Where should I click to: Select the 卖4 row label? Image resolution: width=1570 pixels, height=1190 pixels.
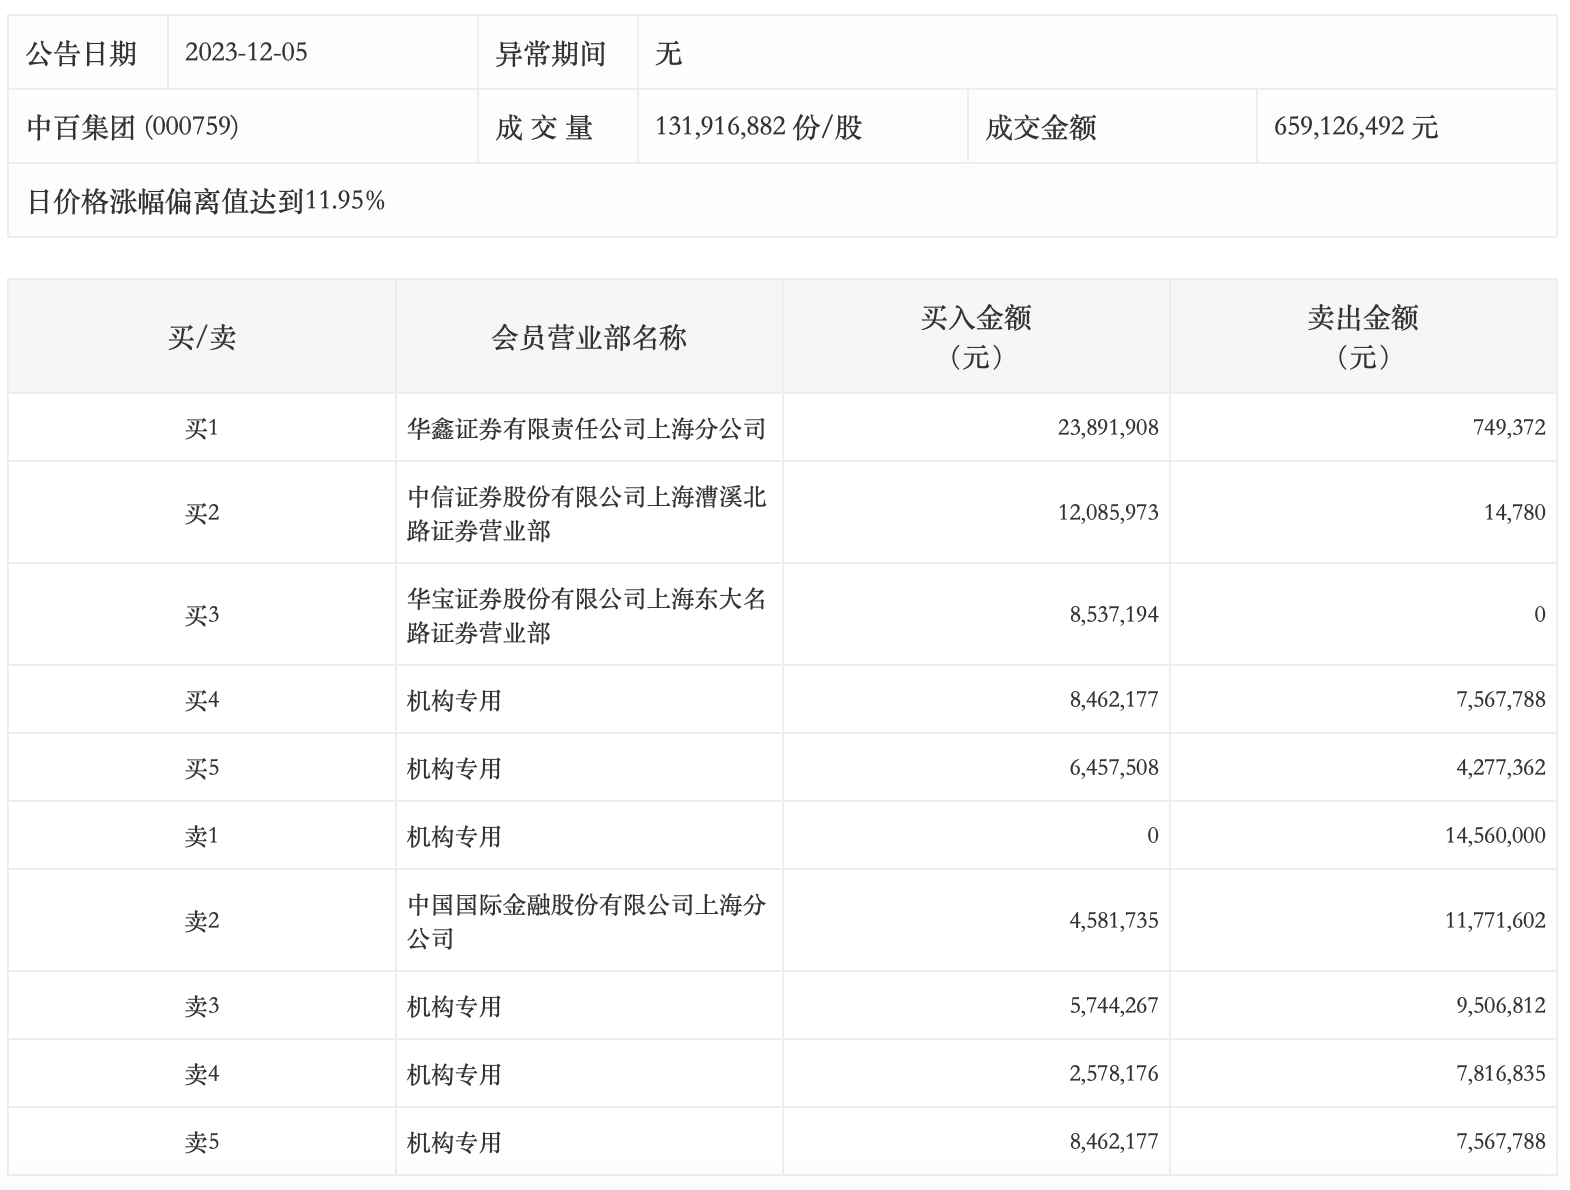coord(202,1074)
